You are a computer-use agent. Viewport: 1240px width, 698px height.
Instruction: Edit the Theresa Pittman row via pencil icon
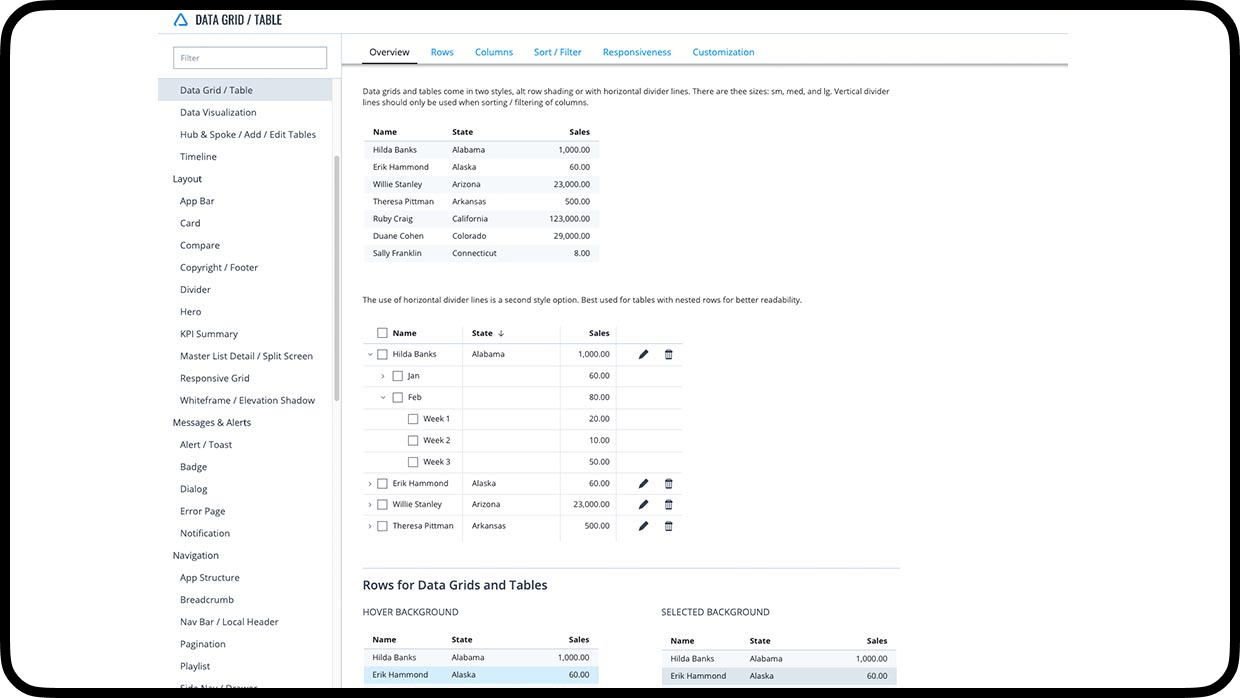(643, 526)
